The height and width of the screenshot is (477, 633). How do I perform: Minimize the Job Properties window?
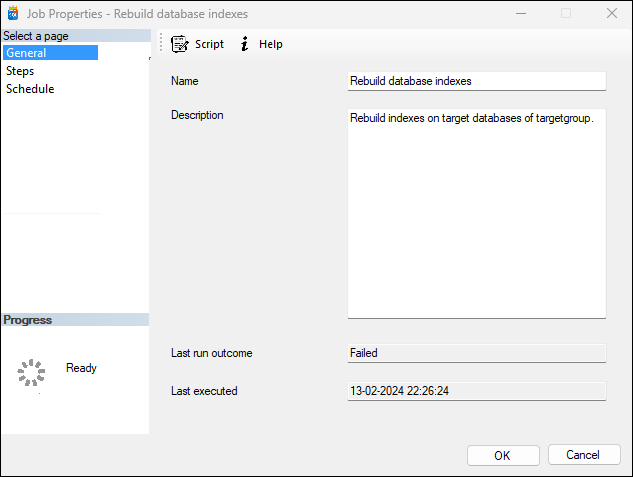521,14
